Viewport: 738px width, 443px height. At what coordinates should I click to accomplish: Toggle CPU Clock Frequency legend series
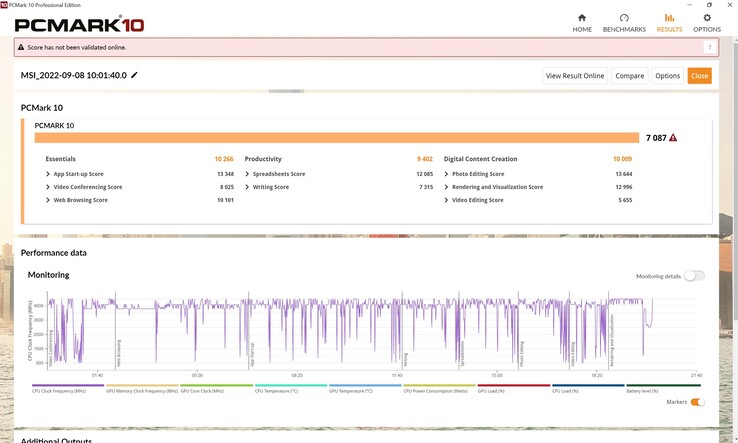click(68, 388)
